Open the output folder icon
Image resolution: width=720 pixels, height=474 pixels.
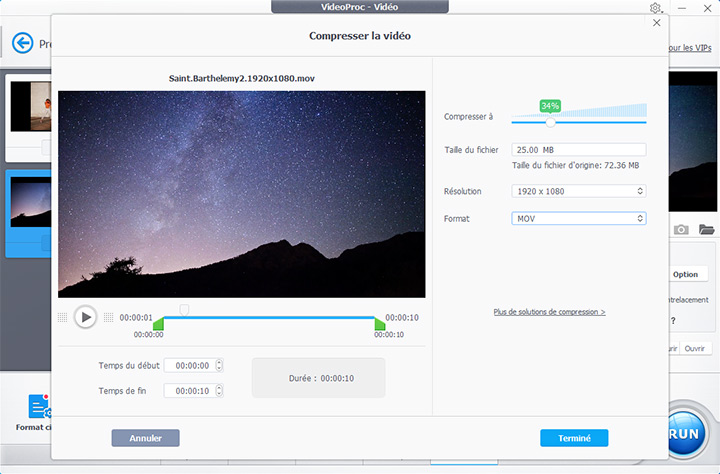click(x=707, y=230)
